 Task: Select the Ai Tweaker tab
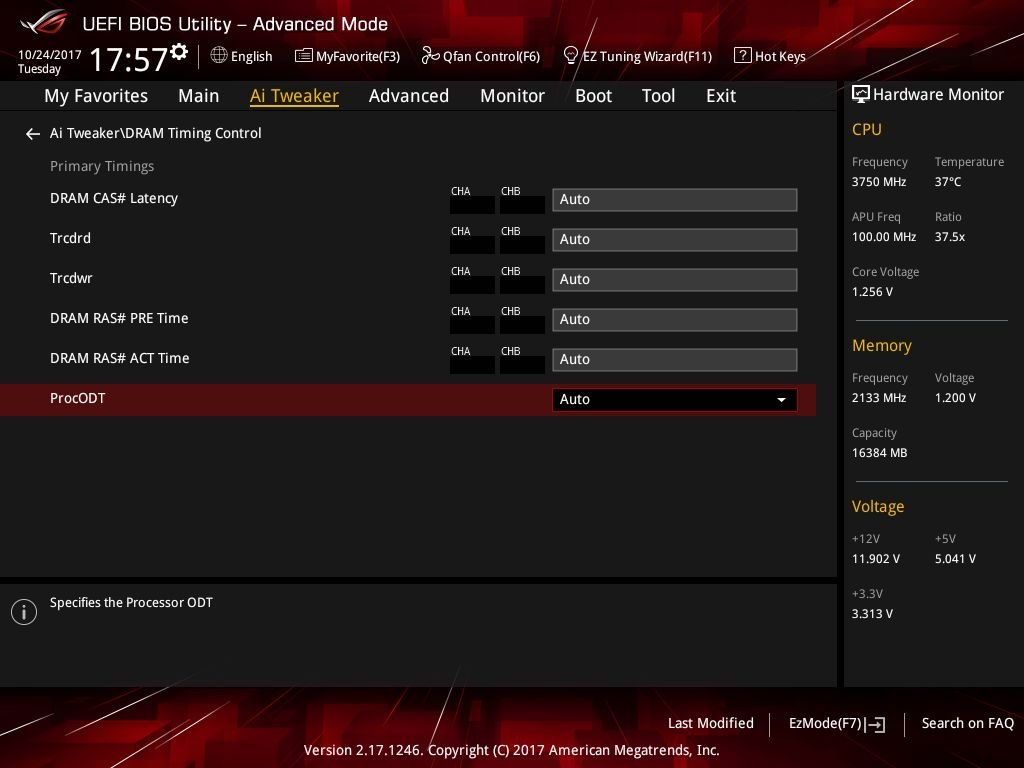tap(294, 96)
